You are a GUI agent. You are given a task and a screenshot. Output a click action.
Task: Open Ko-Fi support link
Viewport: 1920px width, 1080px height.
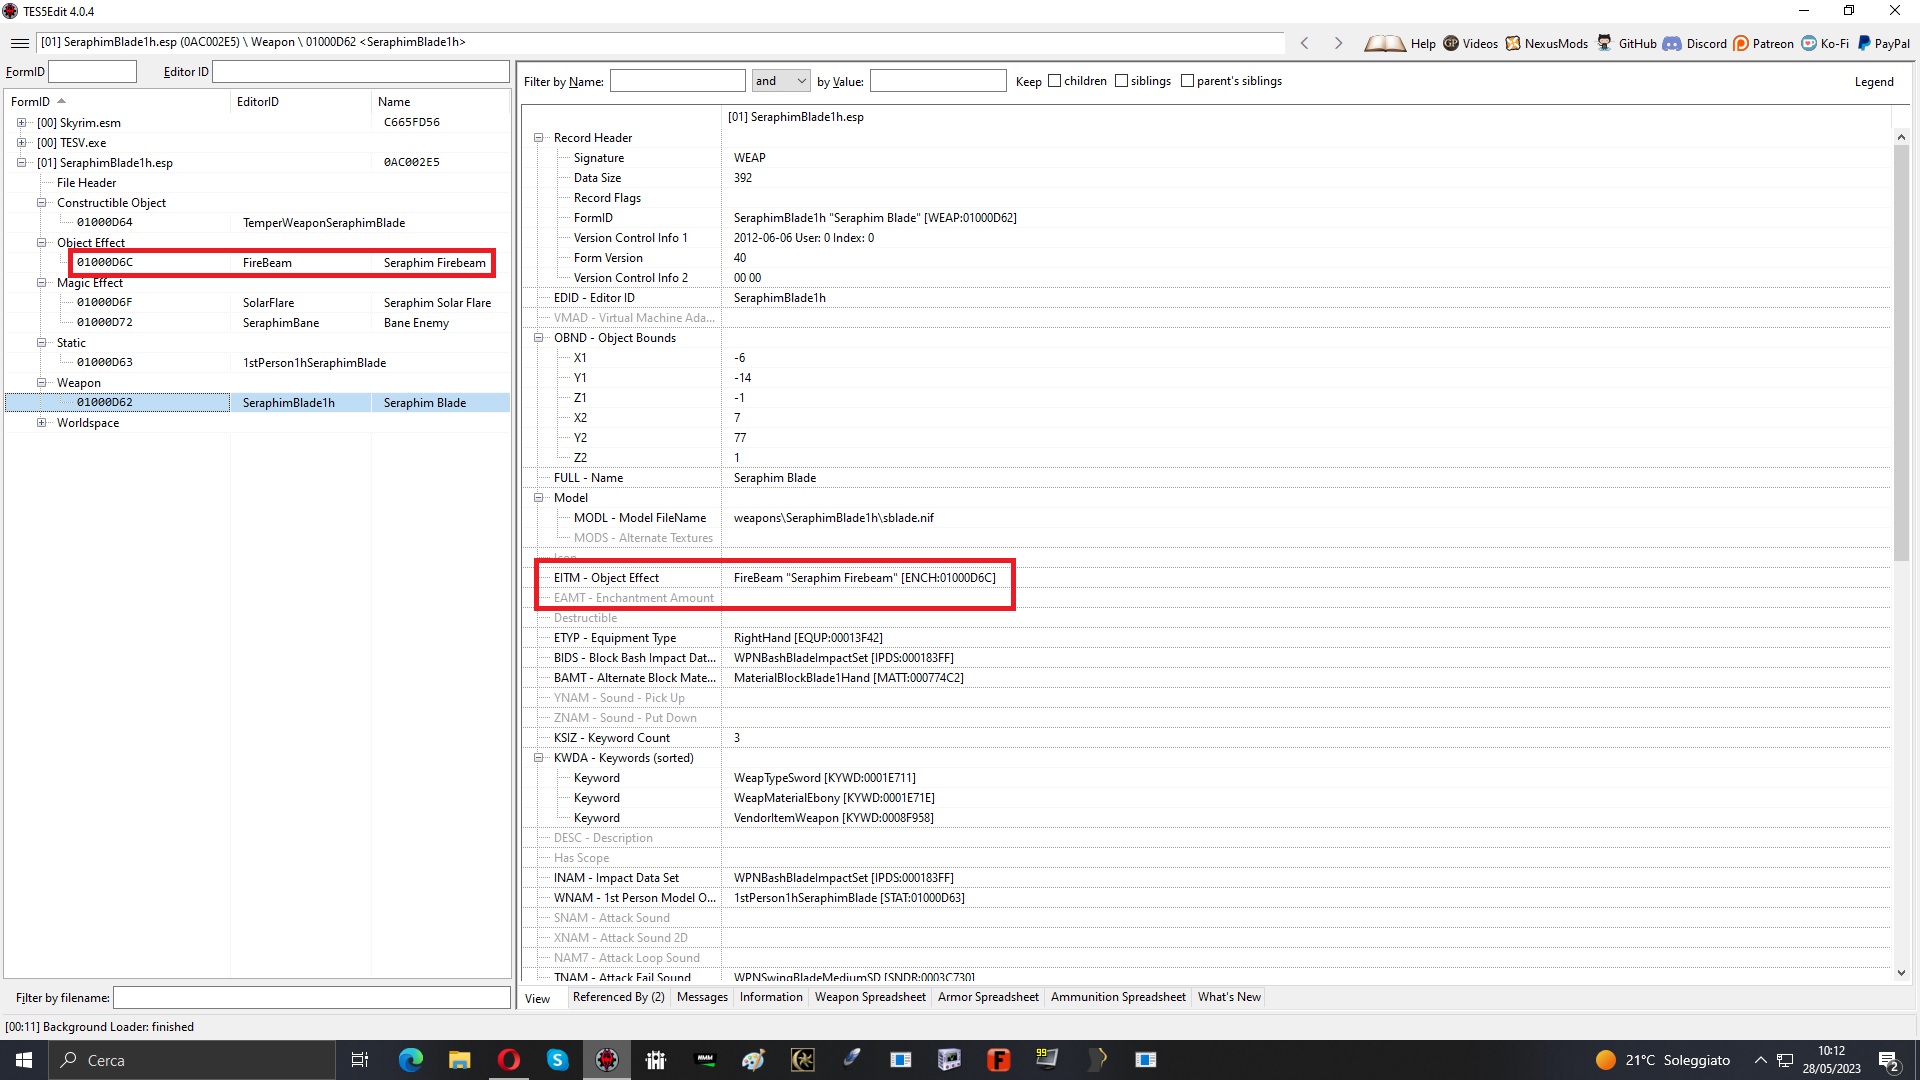pos(1825,43)
